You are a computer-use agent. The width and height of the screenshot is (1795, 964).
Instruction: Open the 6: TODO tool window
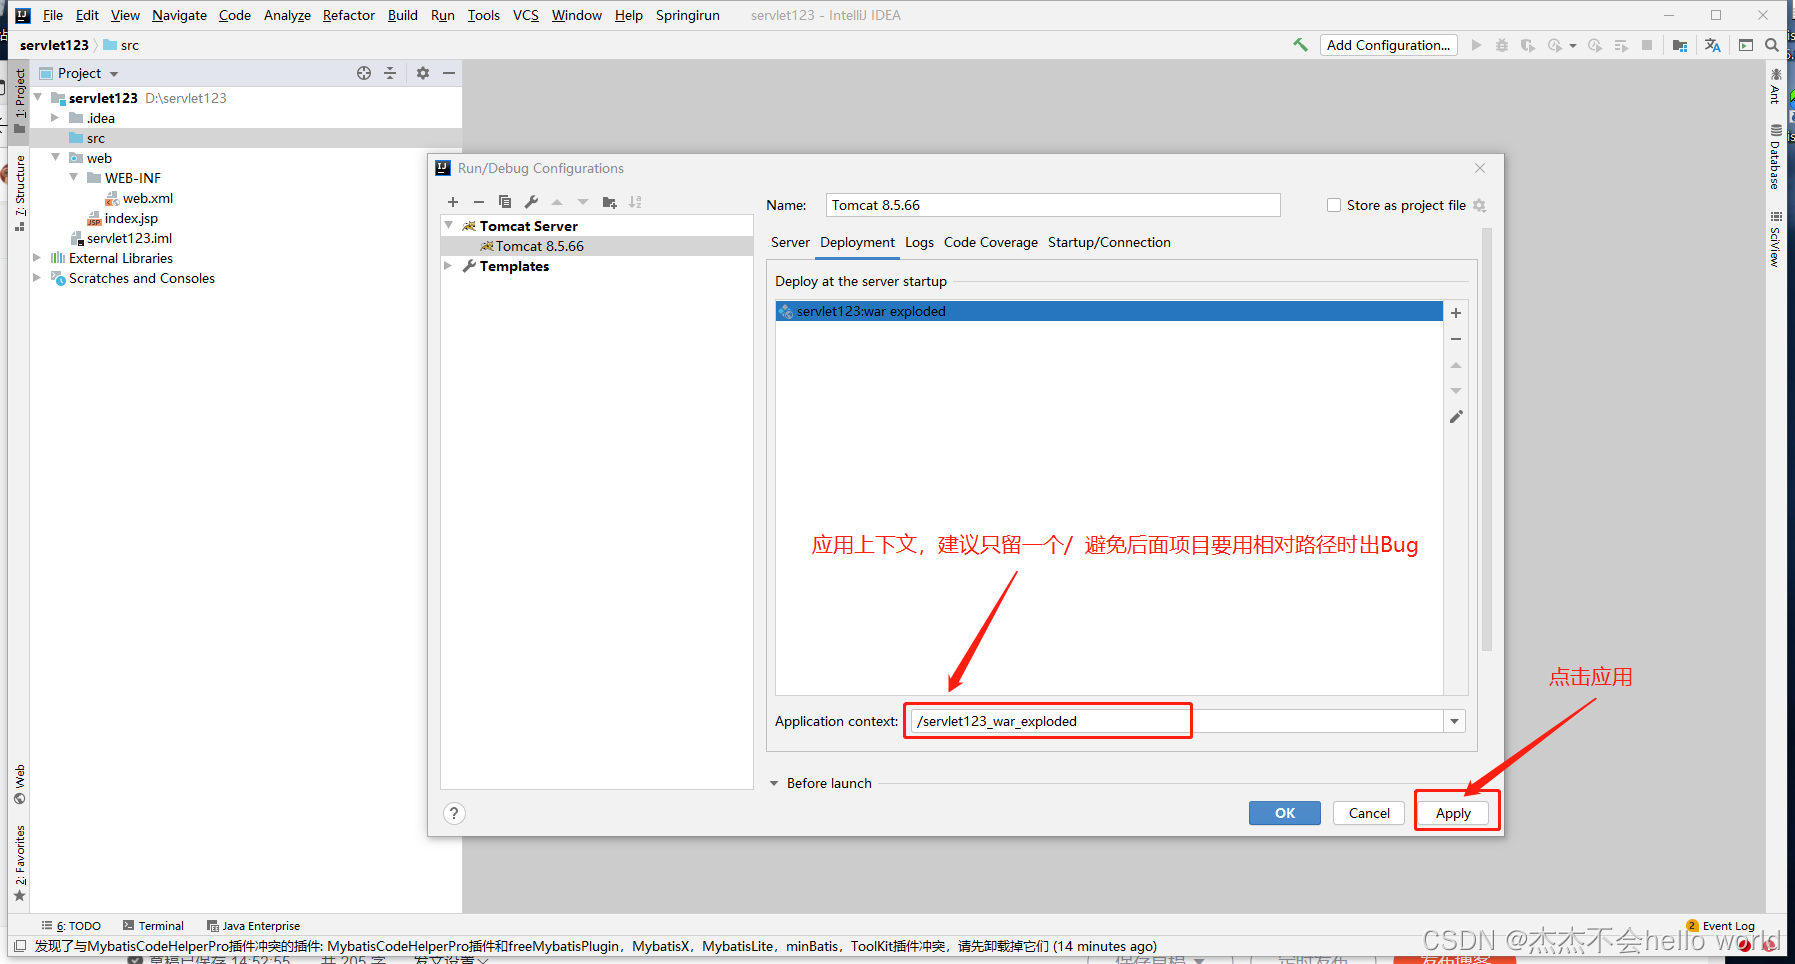[x=71, y=926]
